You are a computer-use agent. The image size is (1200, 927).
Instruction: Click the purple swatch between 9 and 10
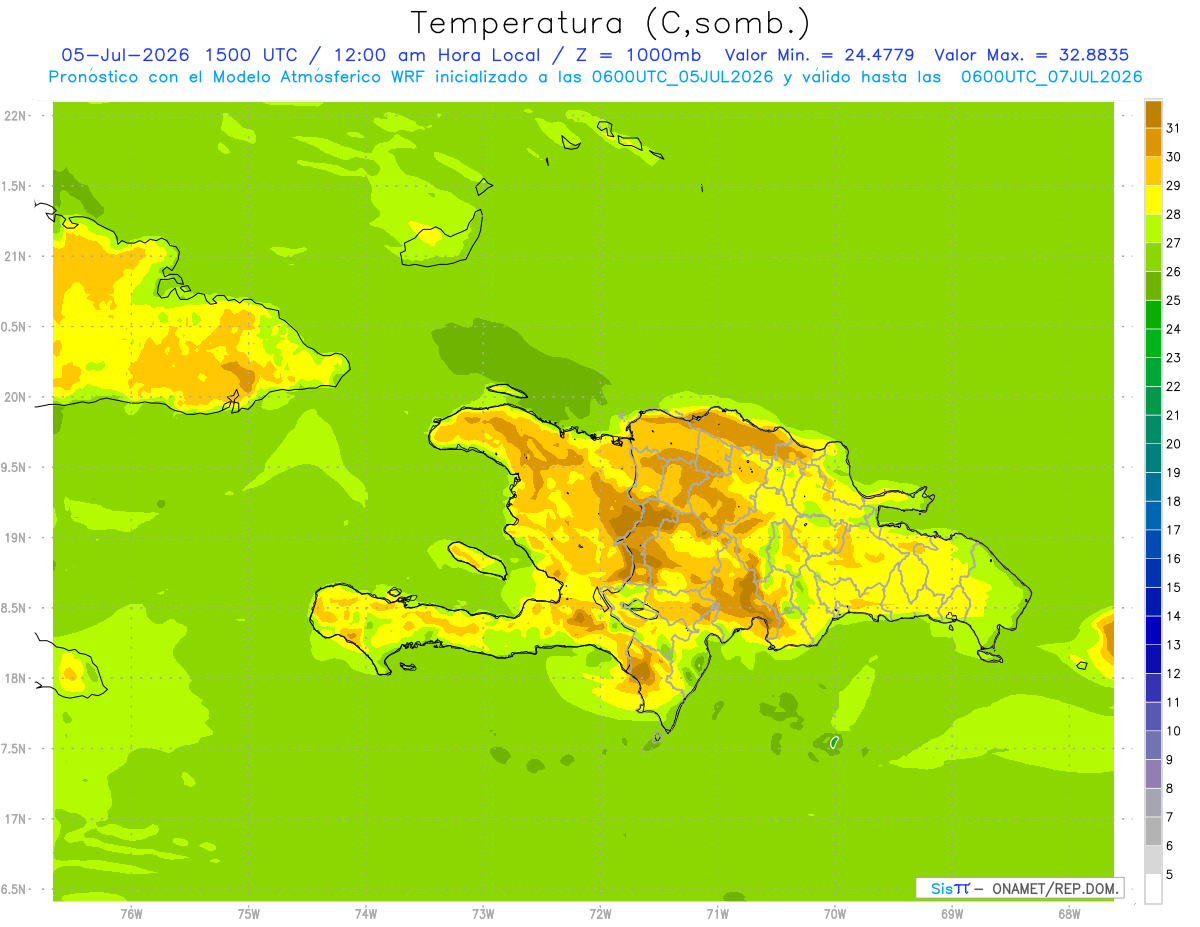1154,745
